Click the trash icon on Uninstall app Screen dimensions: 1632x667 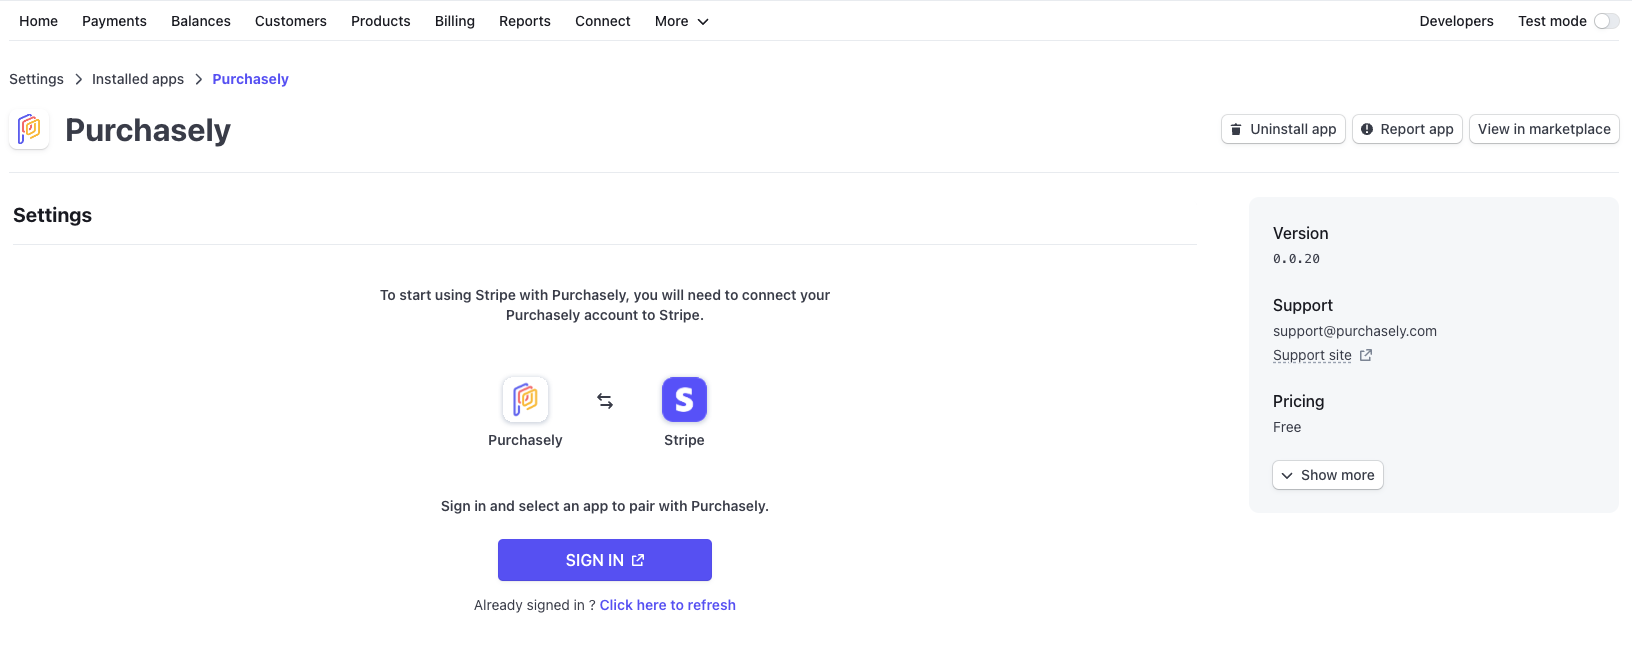click(1236, 129)
